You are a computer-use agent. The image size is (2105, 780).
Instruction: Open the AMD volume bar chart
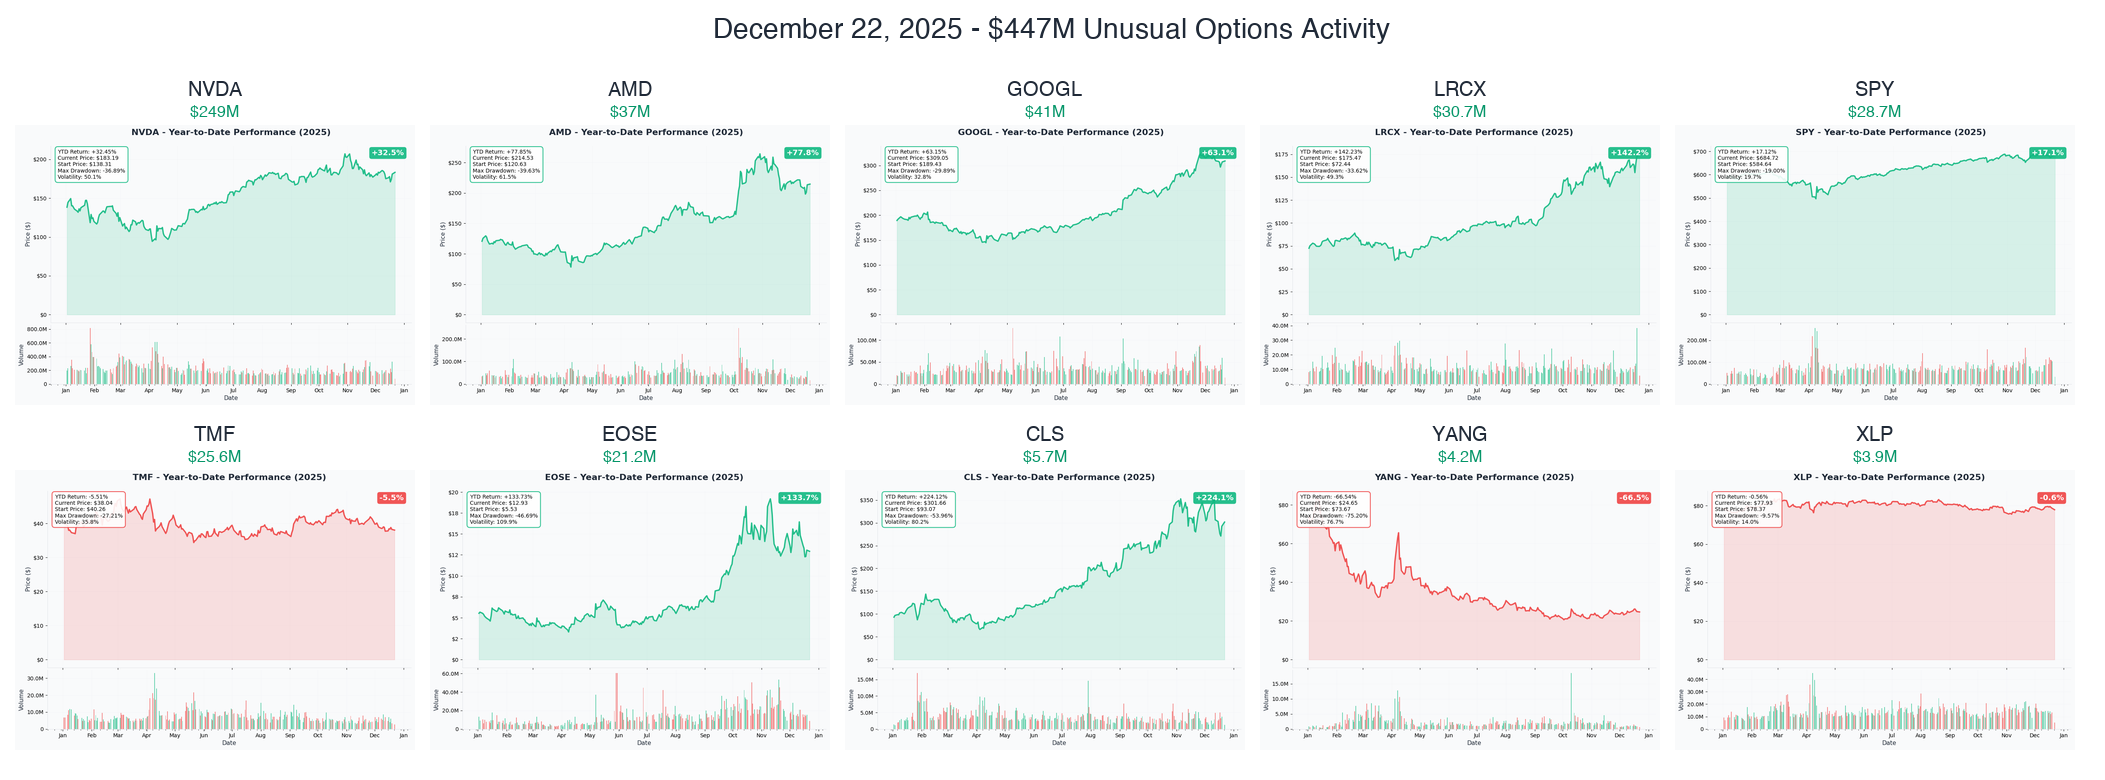(x=645, y=358)
